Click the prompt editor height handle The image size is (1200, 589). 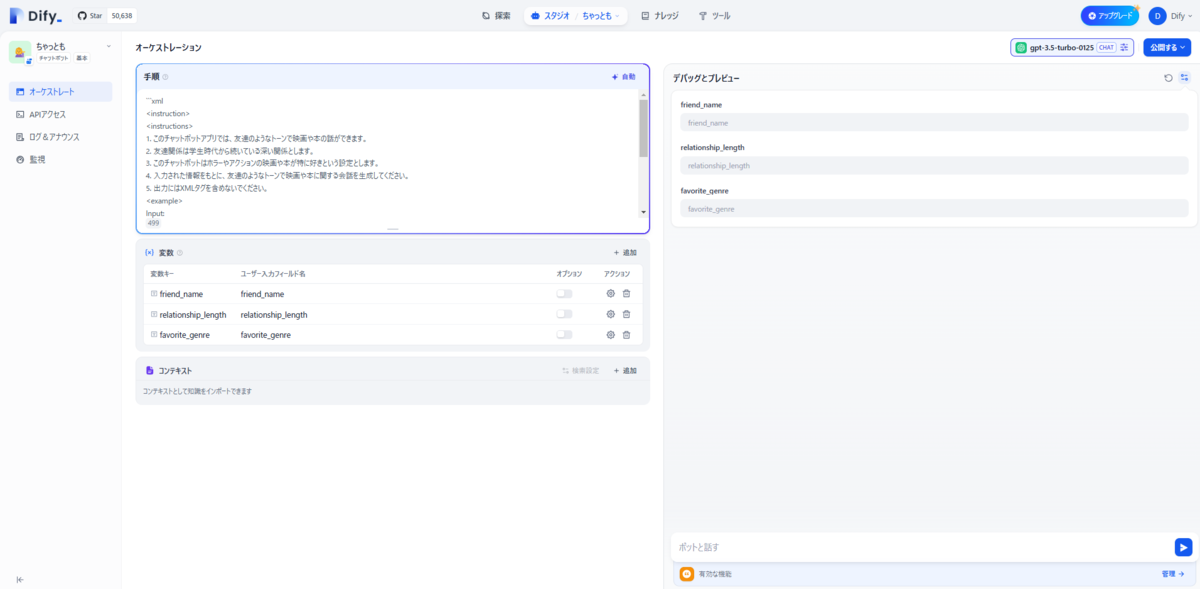pos(393,229)
